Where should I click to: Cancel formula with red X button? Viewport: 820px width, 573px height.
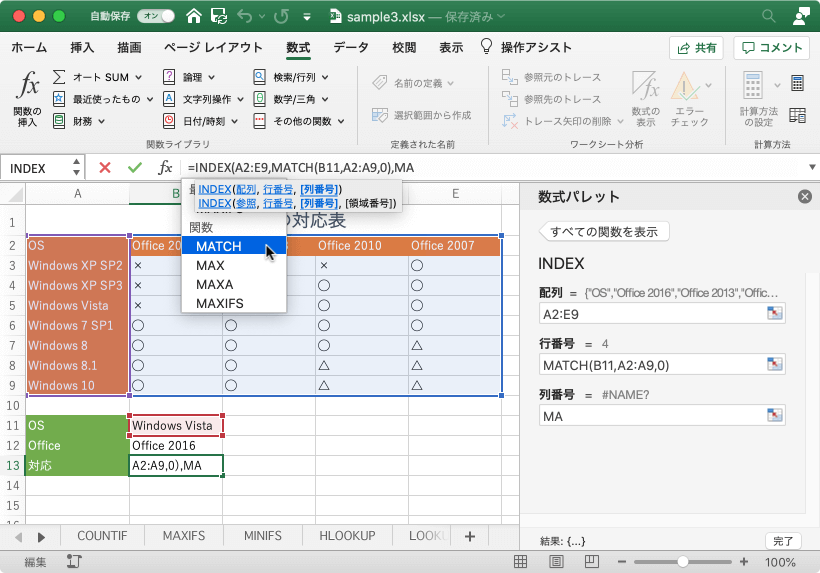[x=105, y=168]
